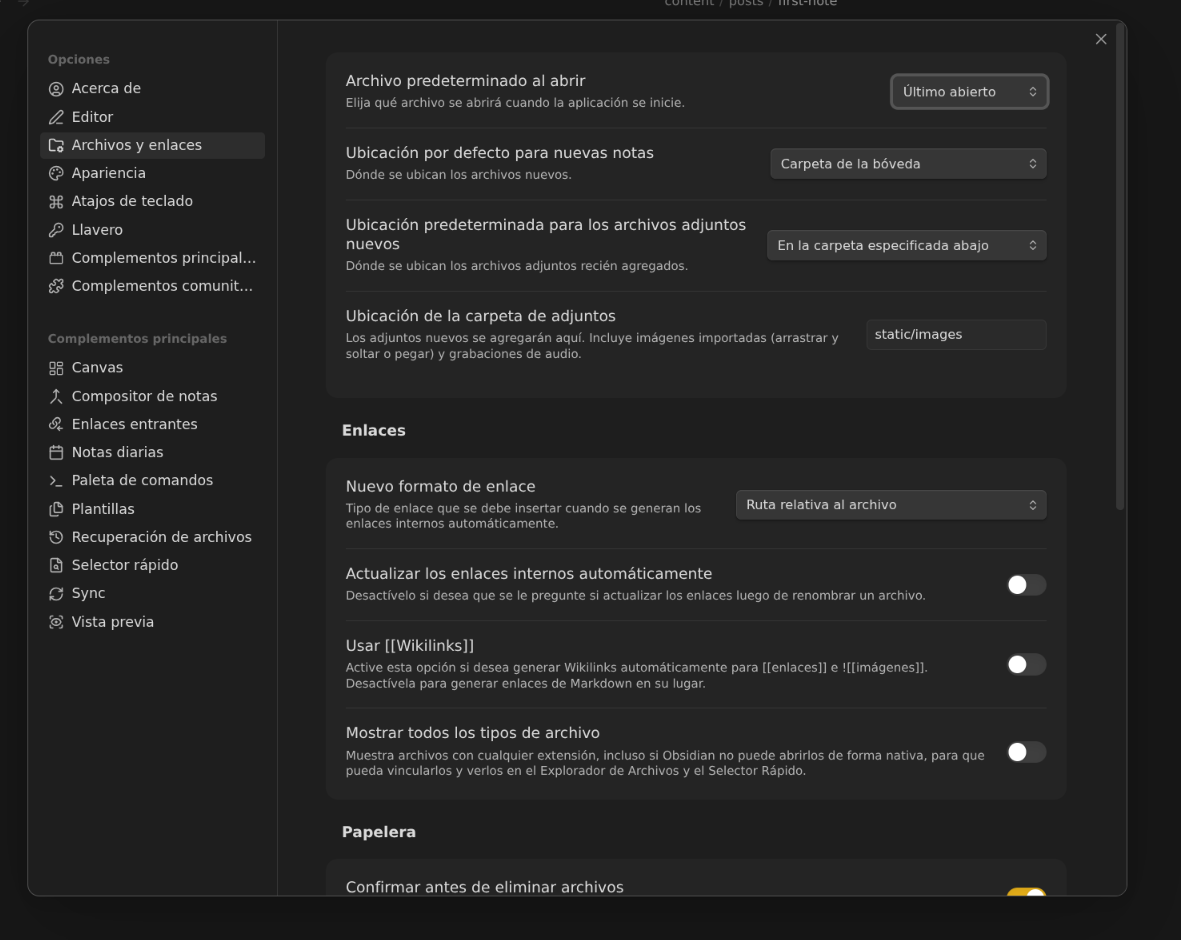Screen dimensions: 1181x940
Task: Go to Complementos comunitarios settings
Action: [x=162, y=286]
